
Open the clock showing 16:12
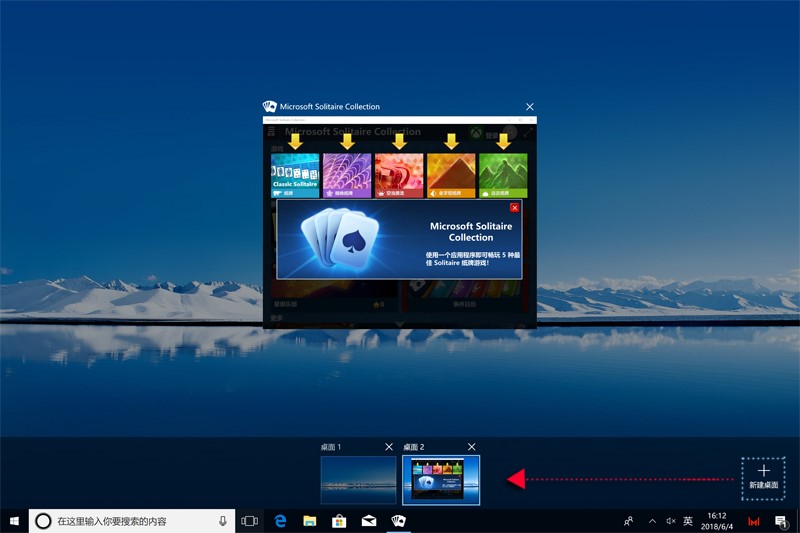[716, 521]
